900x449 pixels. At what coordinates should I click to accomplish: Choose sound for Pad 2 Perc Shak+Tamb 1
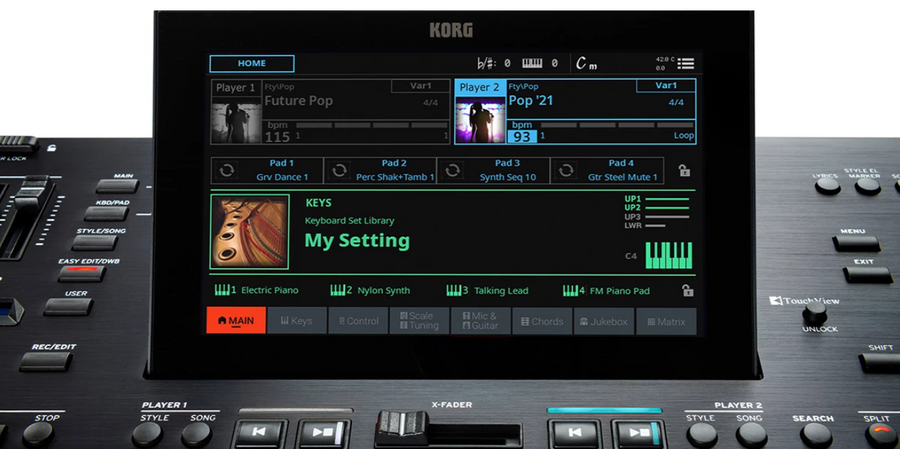pos(395,177)
